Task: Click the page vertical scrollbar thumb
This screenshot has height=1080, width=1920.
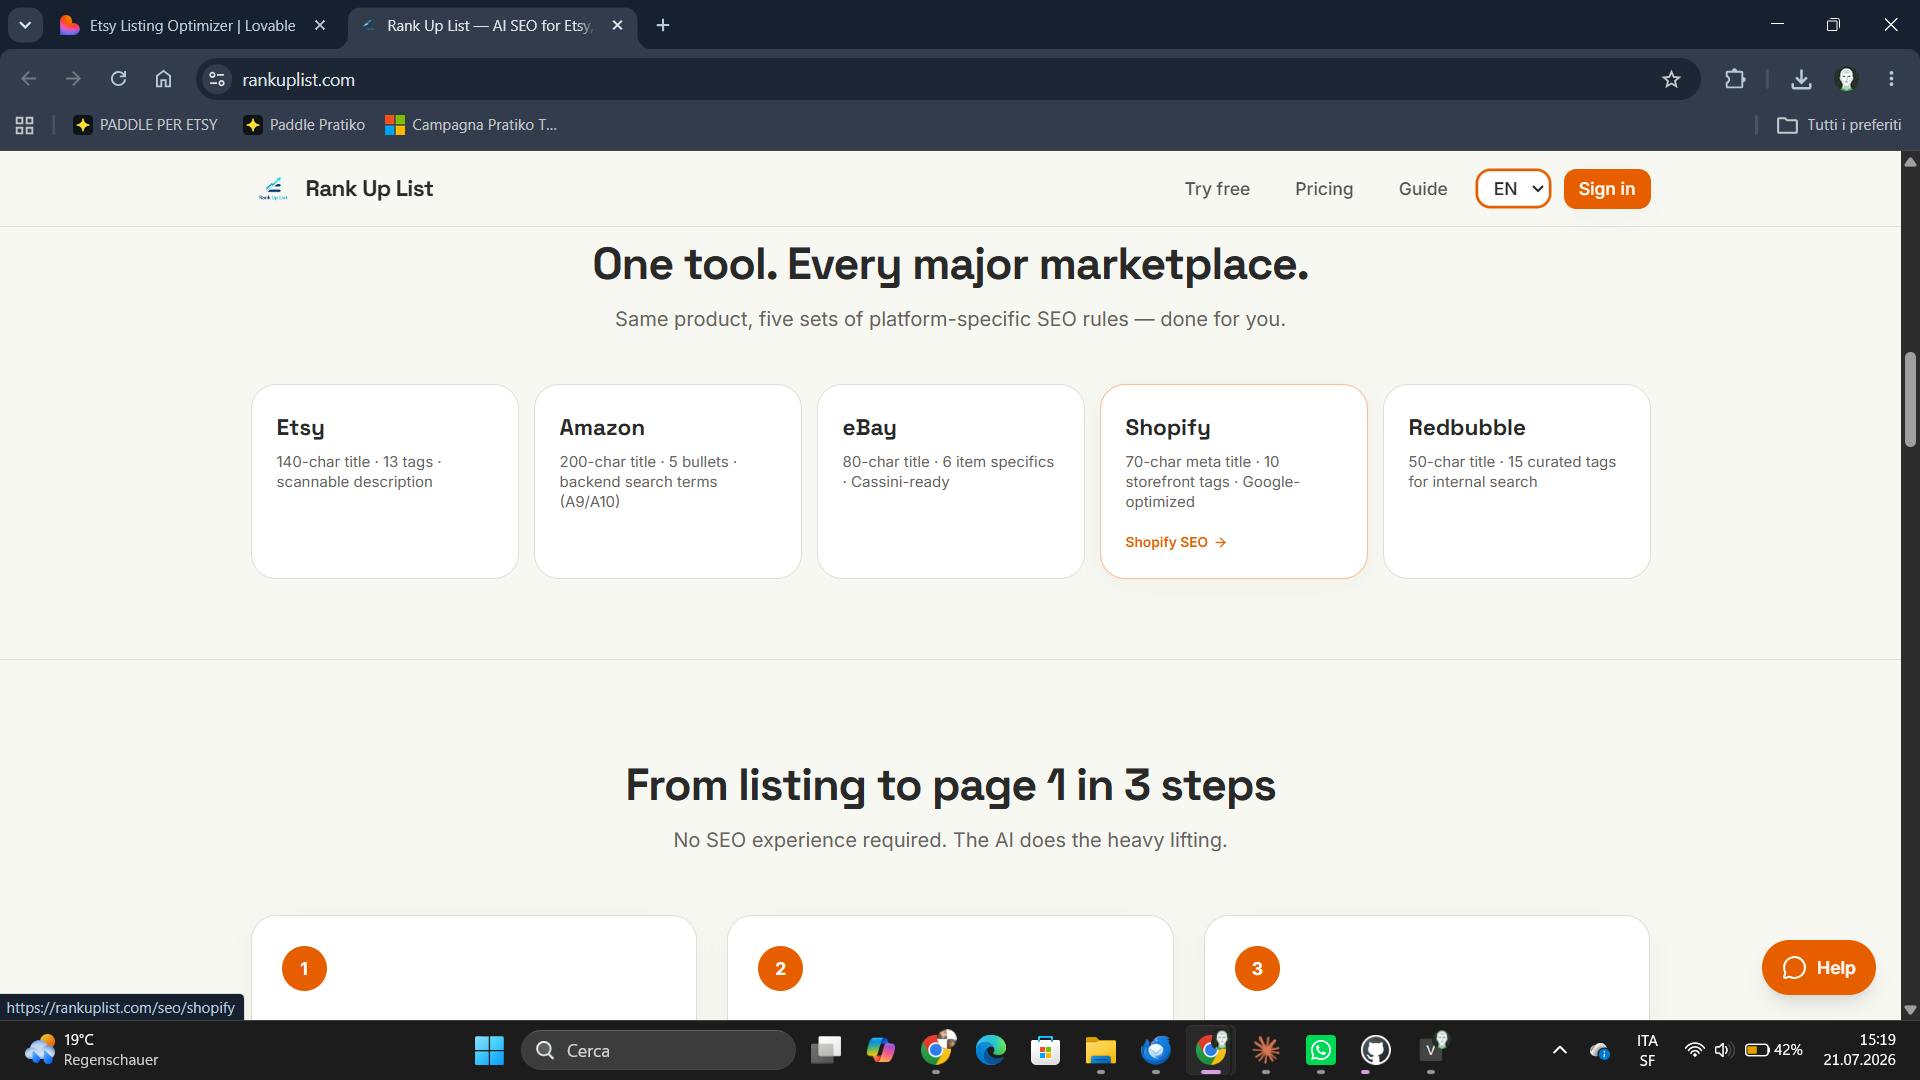Action: [x=1910, y=399]
